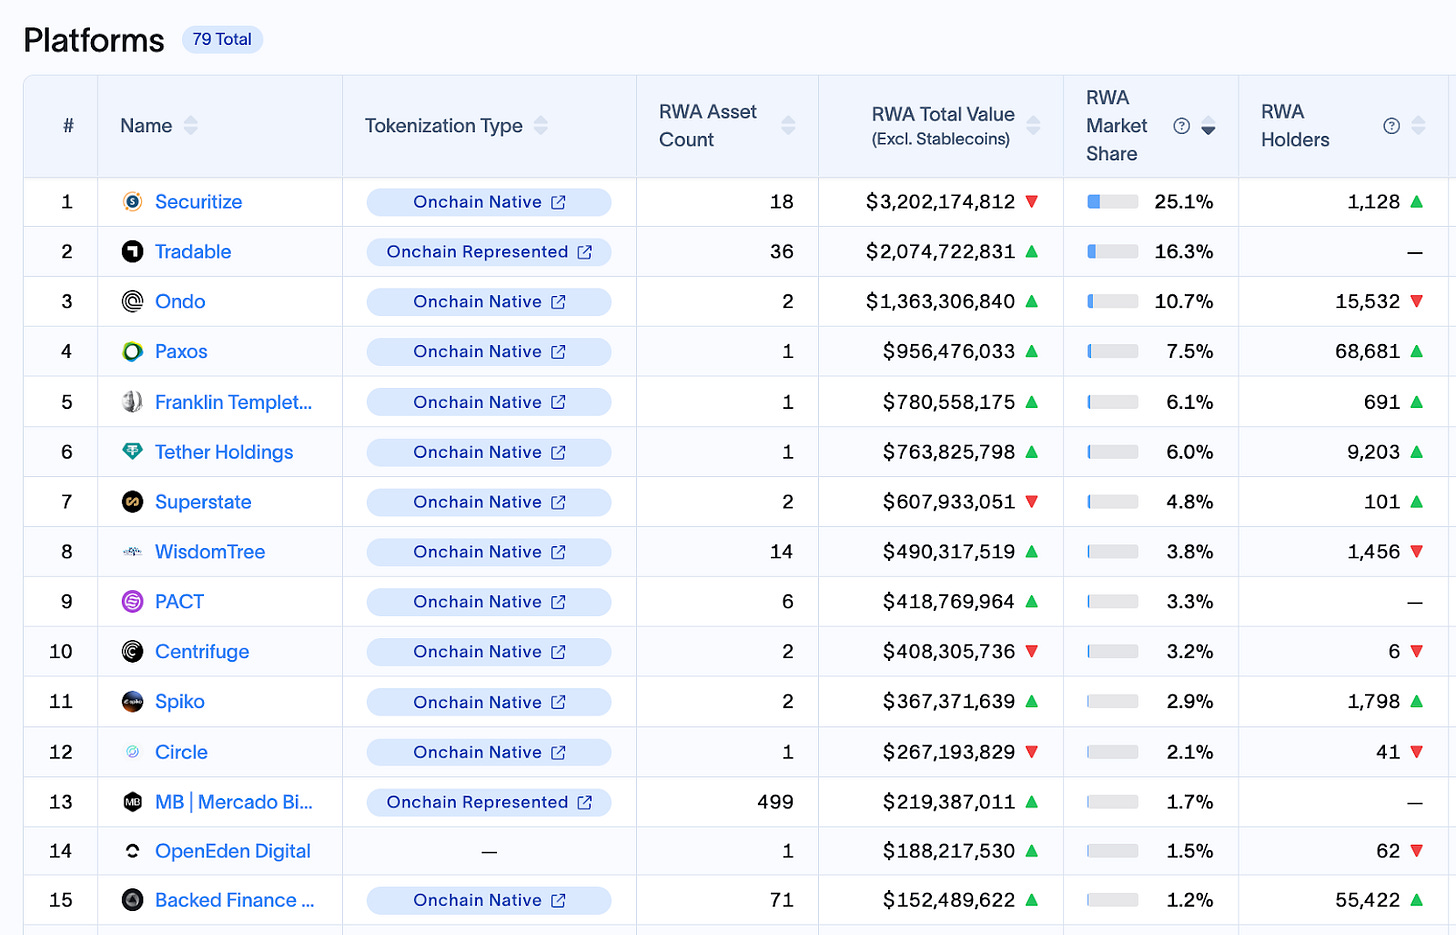Click the 79 Total badge

pyautogui.click(x=222, y=40)
